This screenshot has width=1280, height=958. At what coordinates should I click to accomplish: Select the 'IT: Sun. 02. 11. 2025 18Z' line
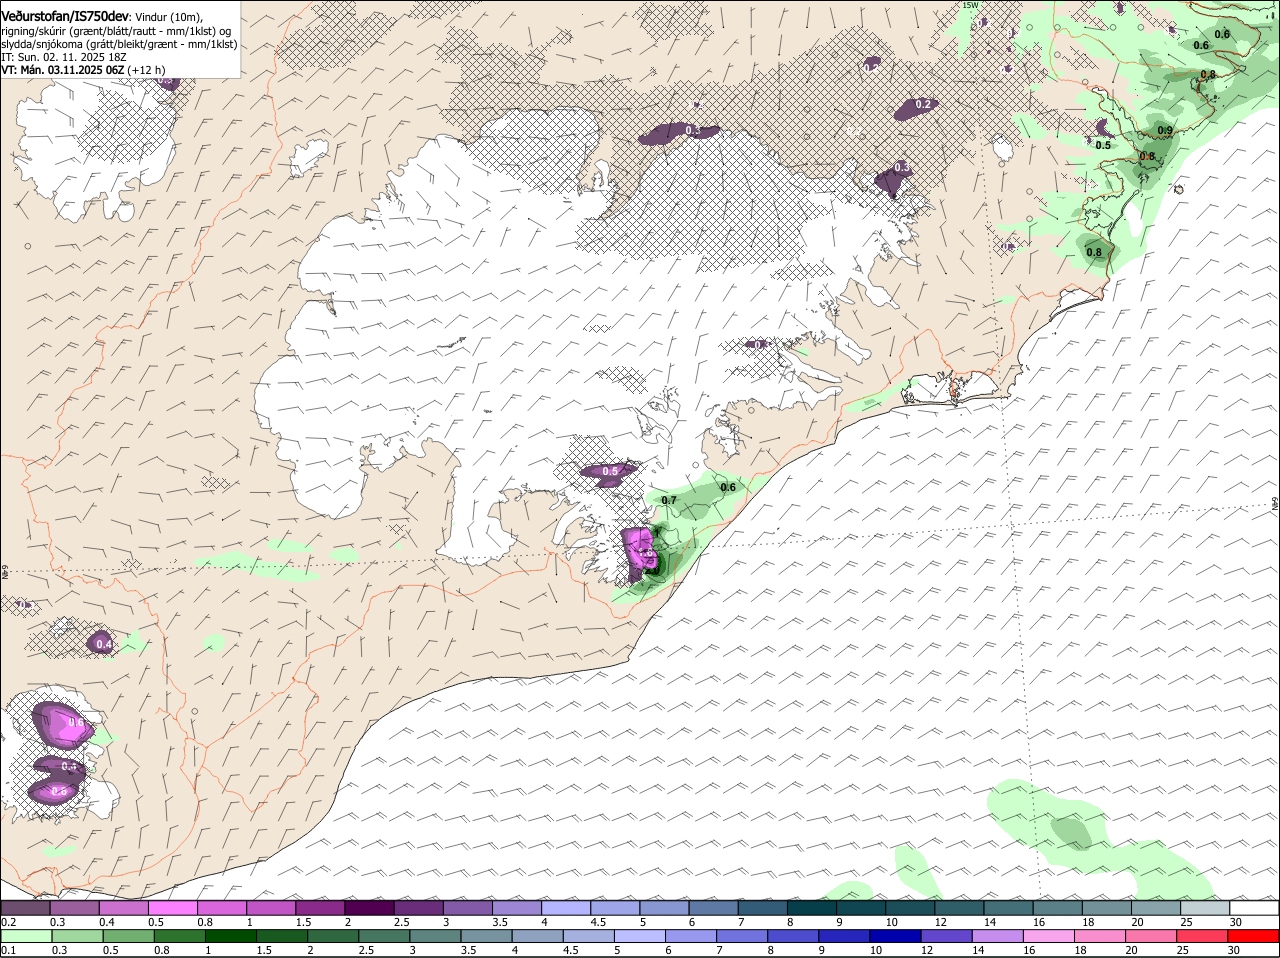63,57
